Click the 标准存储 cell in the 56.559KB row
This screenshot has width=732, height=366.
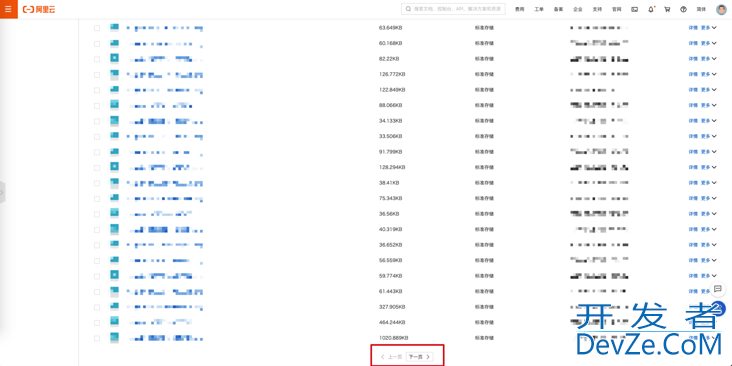point(484,260)
